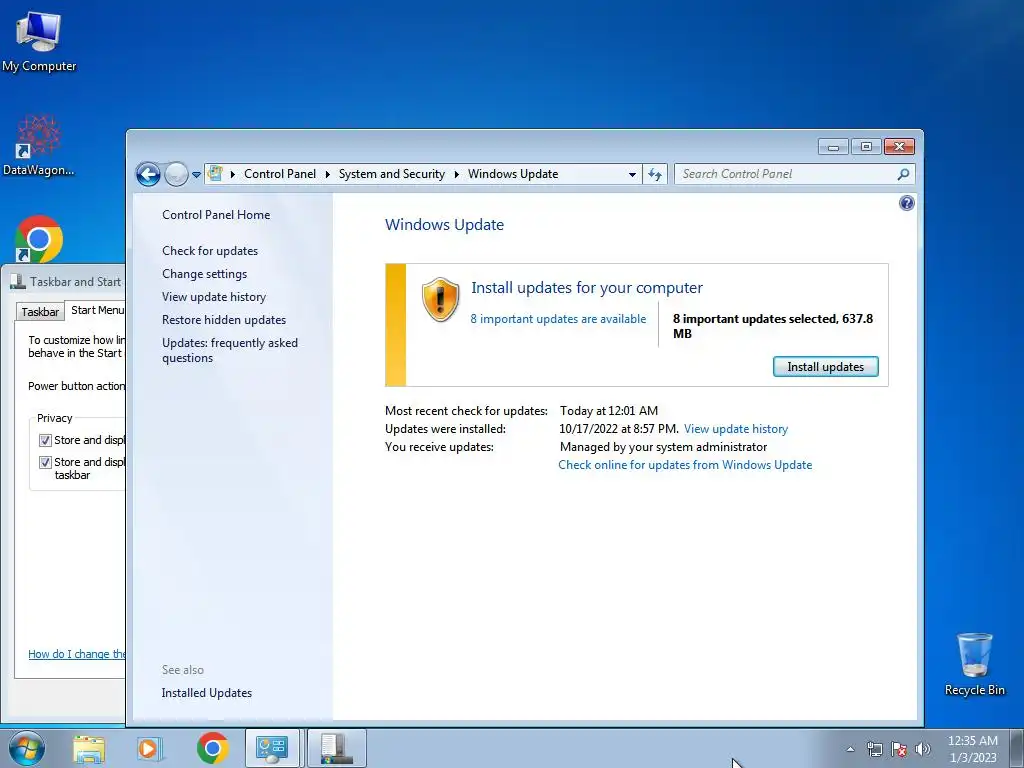Open recent pages dropdown next to Forward arrow
The height and width of the screenshot is (768, 1024).
point(196,175)
